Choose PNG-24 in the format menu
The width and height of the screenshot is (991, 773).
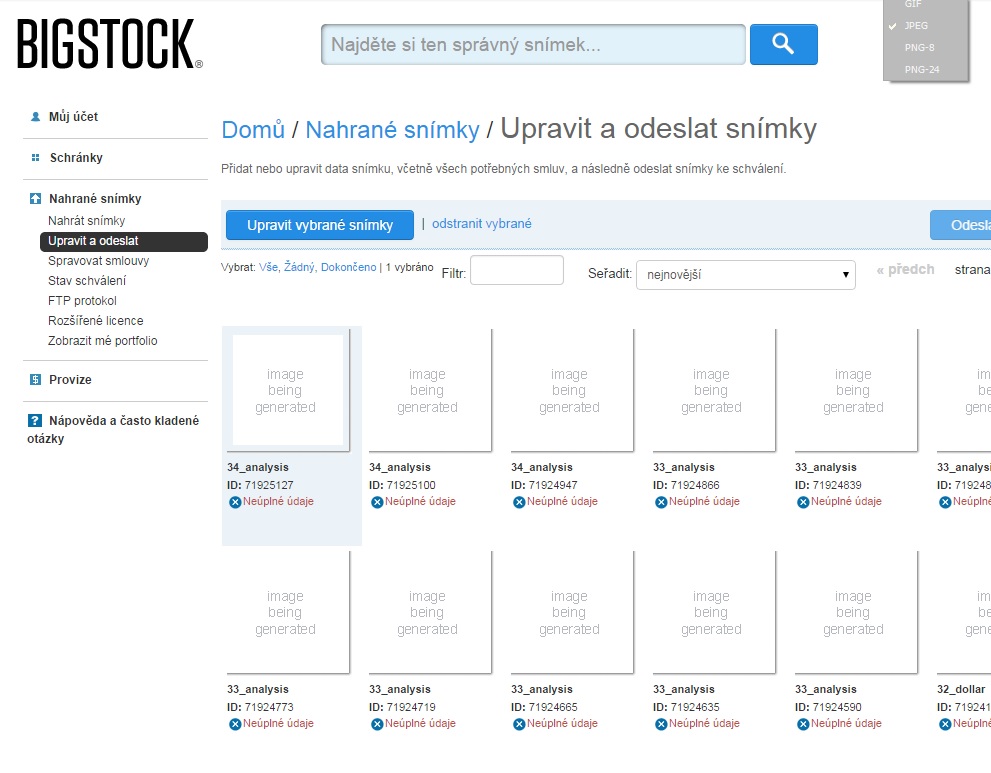coord(921,70)
